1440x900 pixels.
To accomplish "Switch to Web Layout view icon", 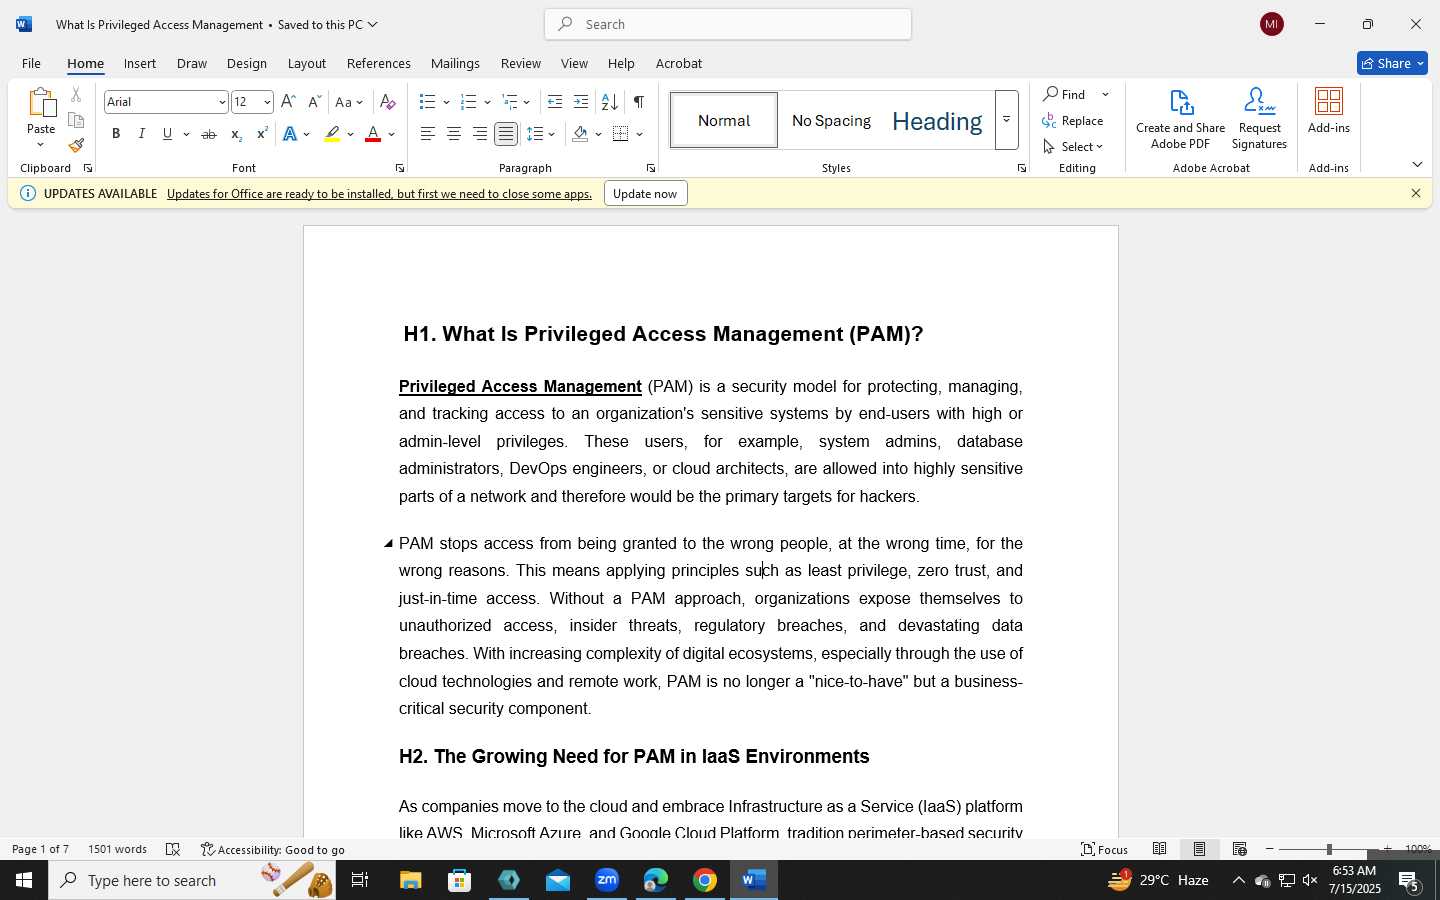I will pyautogui.click(x=1240, y=849).
